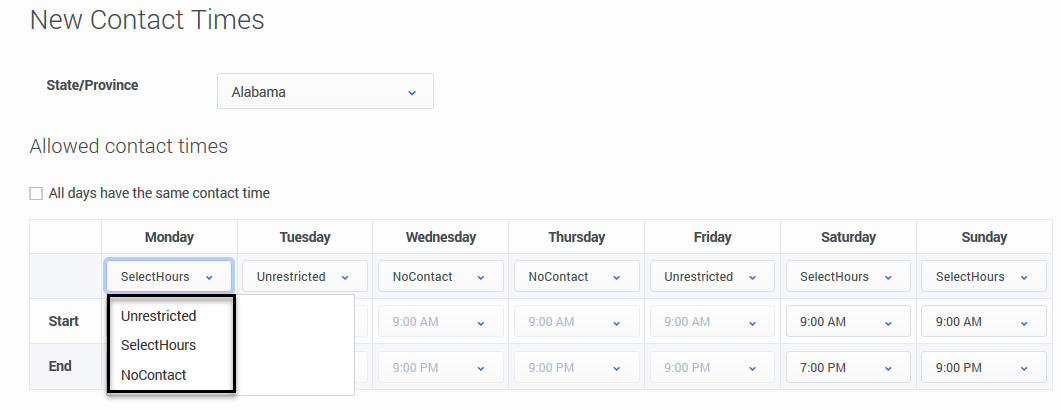Open the State/Province Alabama dropdown
The image size is (1061, 410).
click(325, 92)
